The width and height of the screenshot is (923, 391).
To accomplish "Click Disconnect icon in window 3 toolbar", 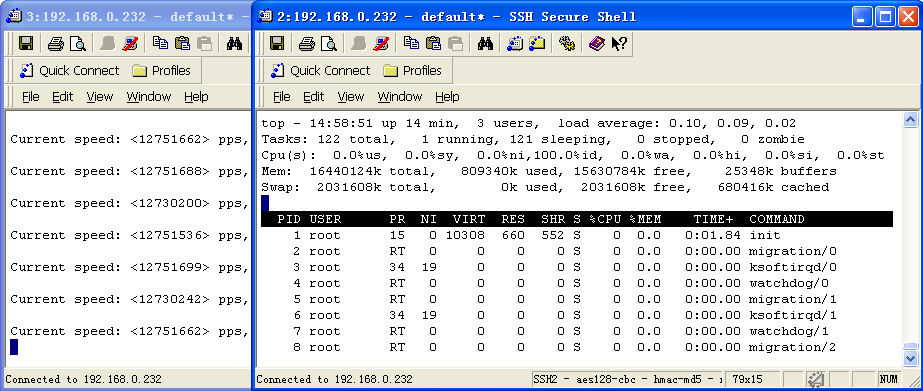I will 130,43.
